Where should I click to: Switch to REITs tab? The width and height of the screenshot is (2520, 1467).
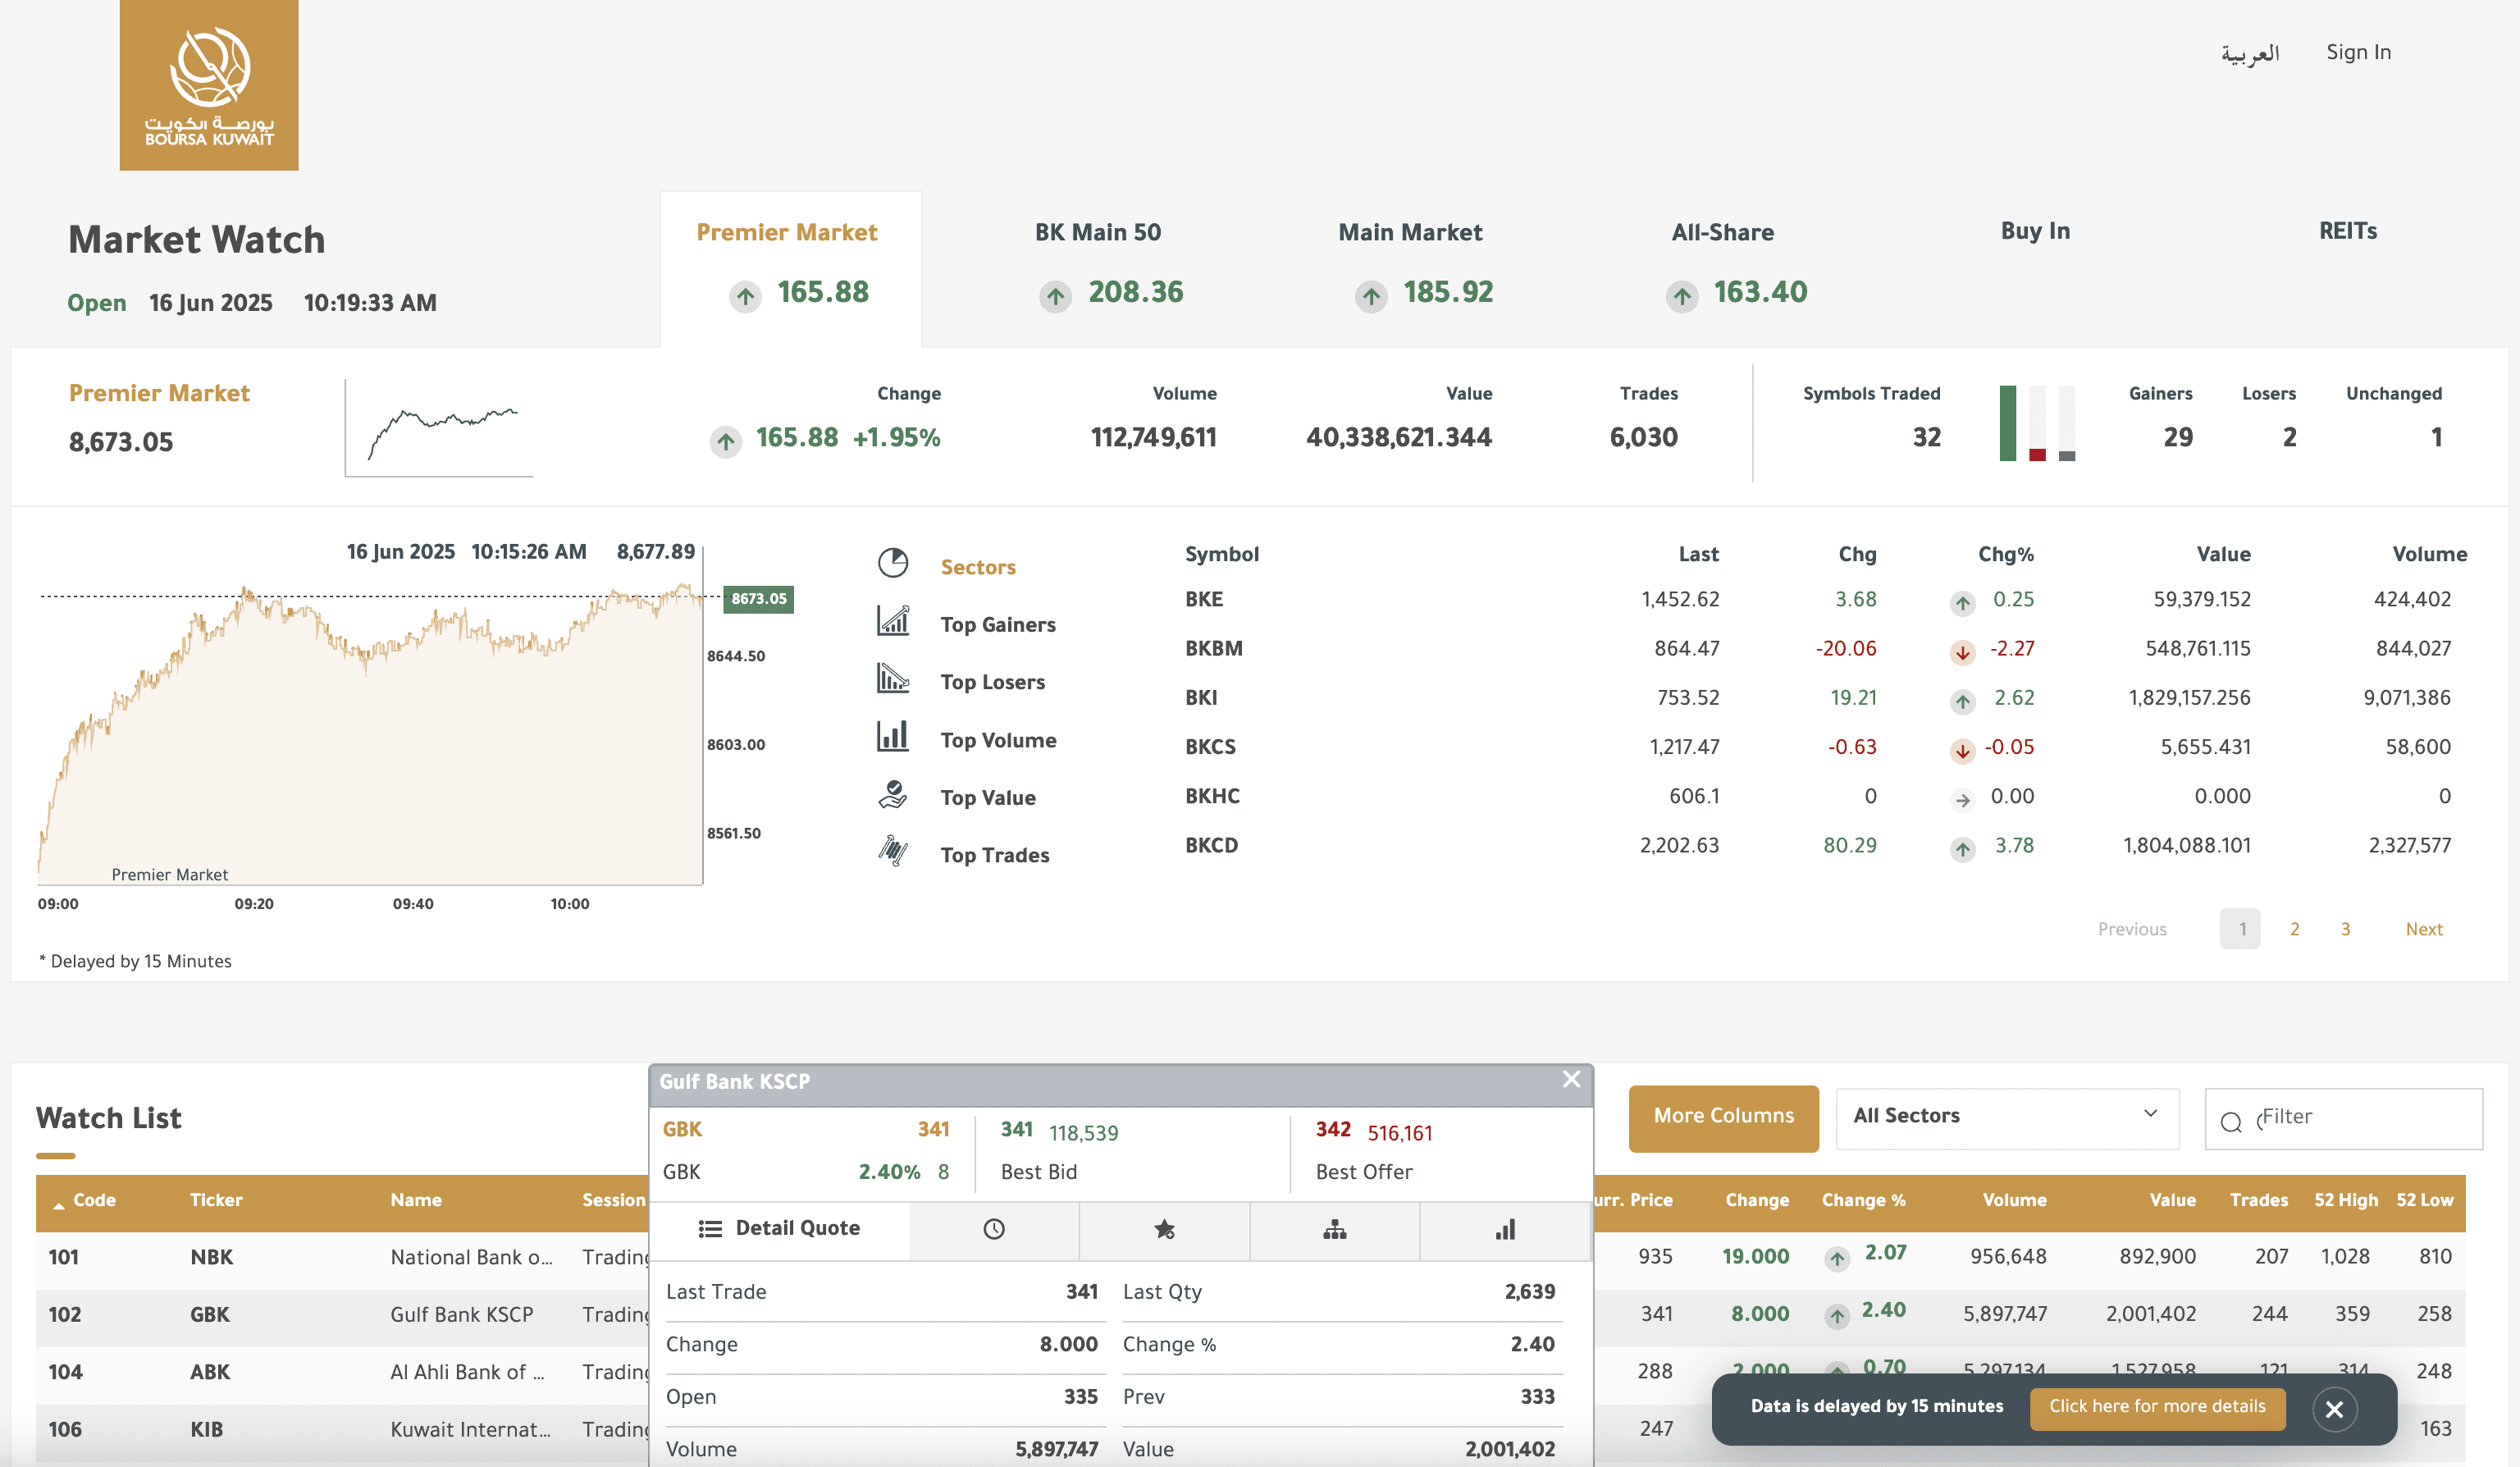tap(2347, 231)
